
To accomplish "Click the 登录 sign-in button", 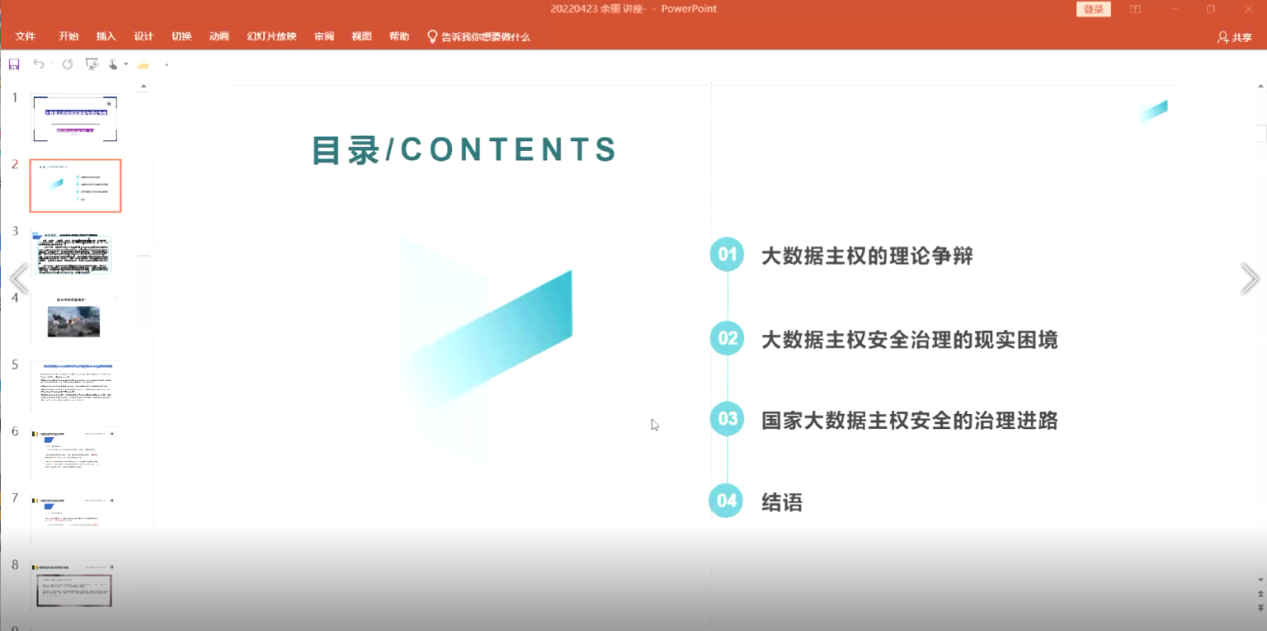I will pyautogui.click(x=1093, y=9).
